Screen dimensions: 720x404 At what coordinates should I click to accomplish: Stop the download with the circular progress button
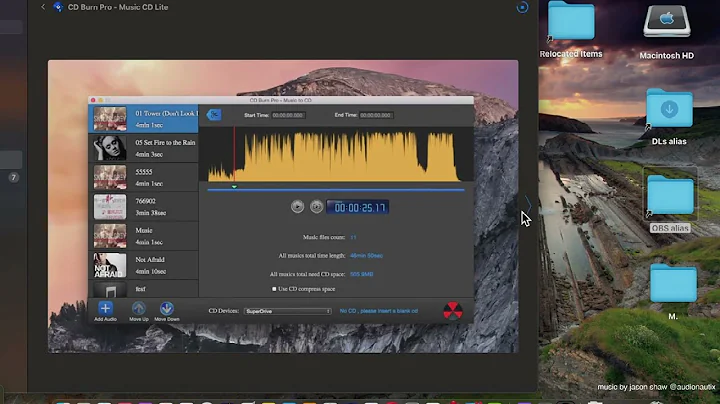pos(522,7)
